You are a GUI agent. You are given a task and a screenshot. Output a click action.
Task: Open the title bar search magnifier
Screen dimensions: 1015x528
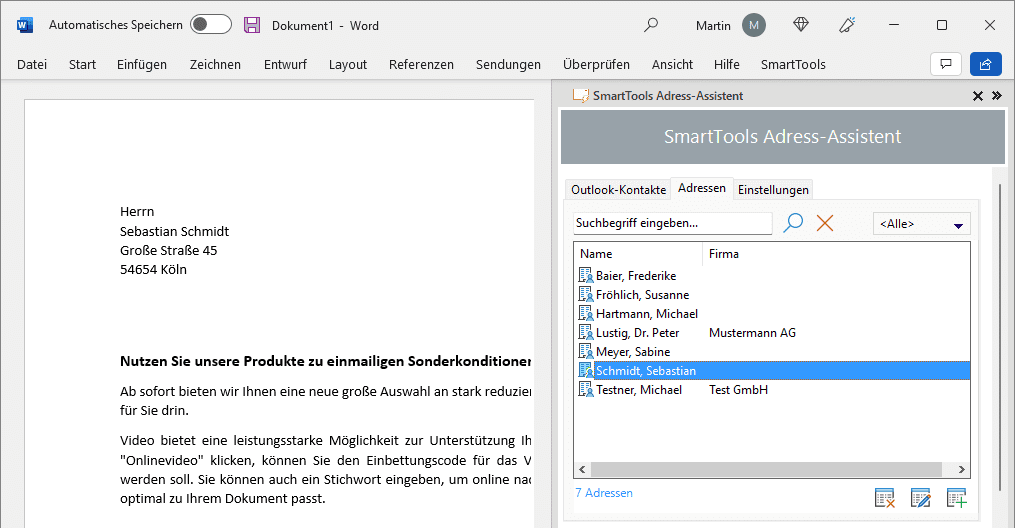click(x=651, y=25)
